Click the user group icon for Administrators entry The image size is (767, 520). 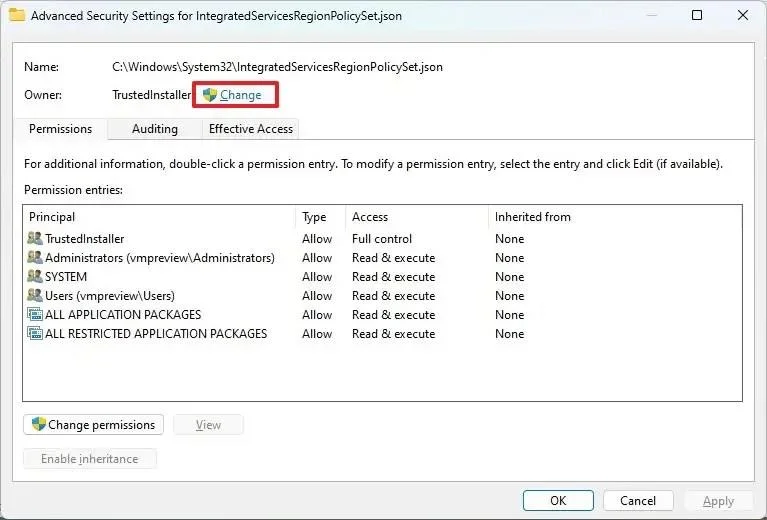pyautogui.click(x=35, y=257)
